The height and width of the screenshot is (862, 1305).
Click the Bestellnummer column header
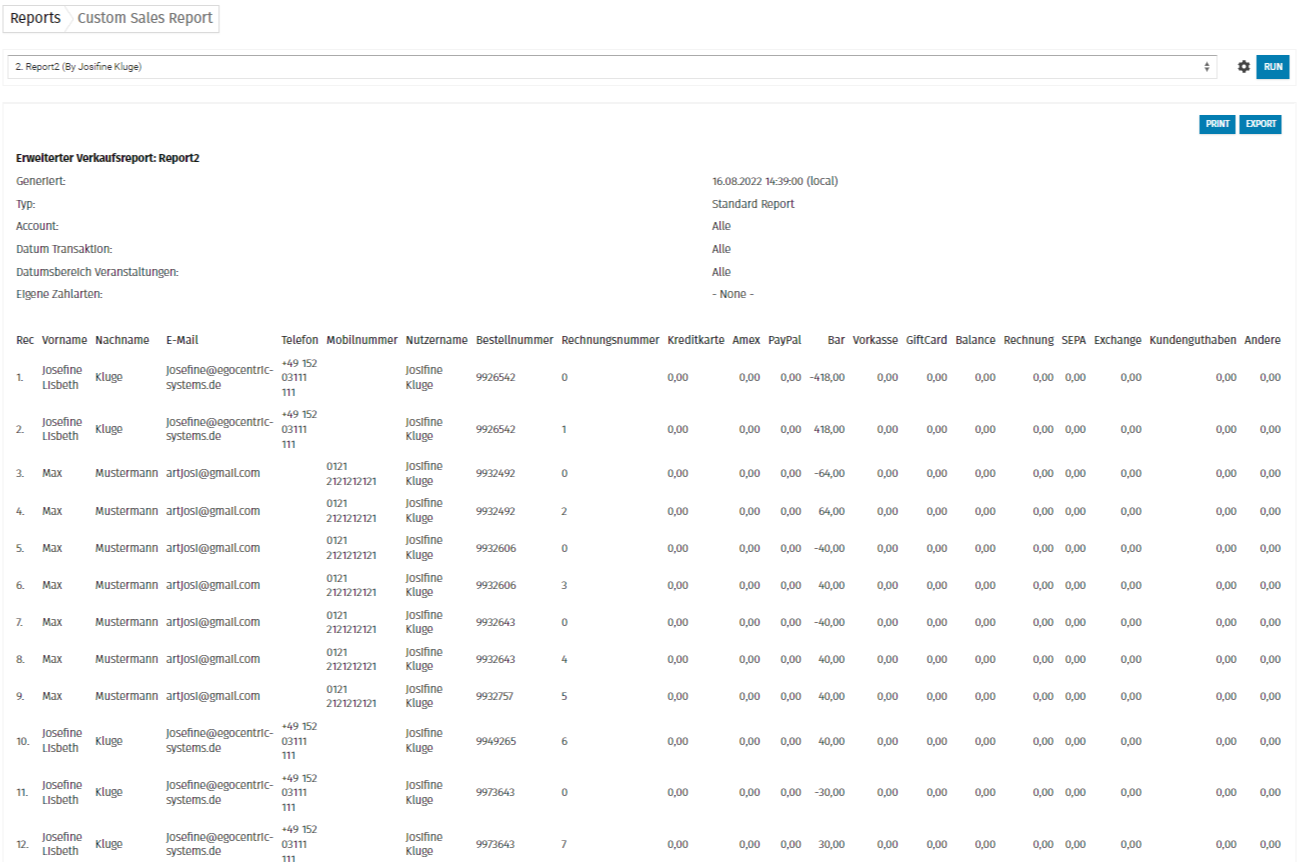pyautogui.click(x=514, y=340)
